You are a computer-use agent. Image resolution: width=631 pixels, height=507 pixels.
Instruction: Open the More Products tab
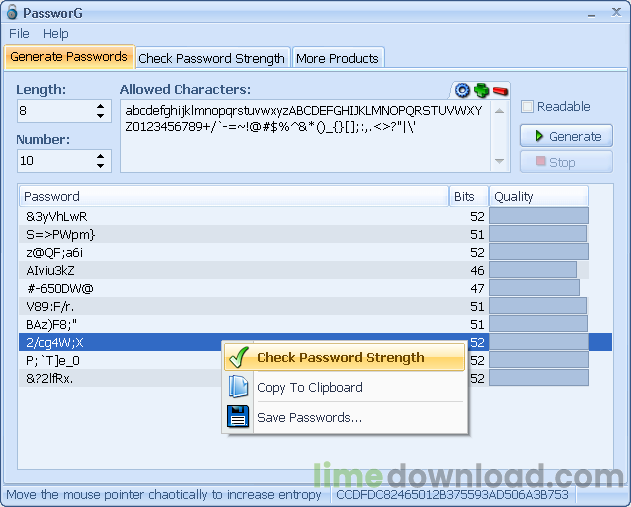337,58
